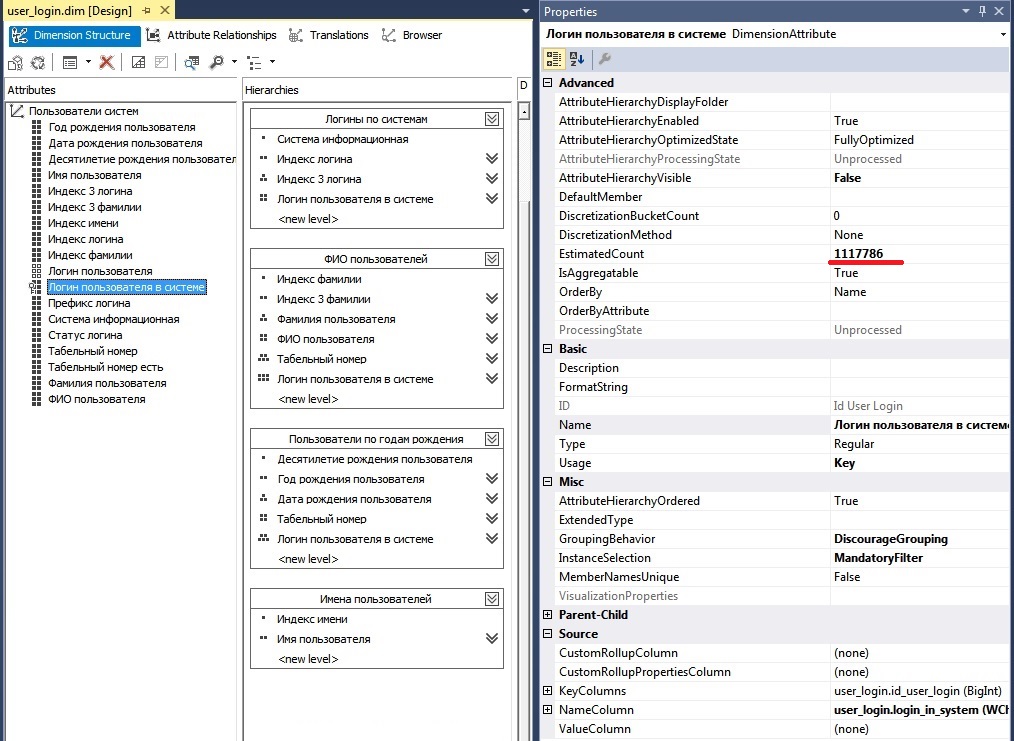
Task: Open the Browser tab
Action: [x=412, y=35]
